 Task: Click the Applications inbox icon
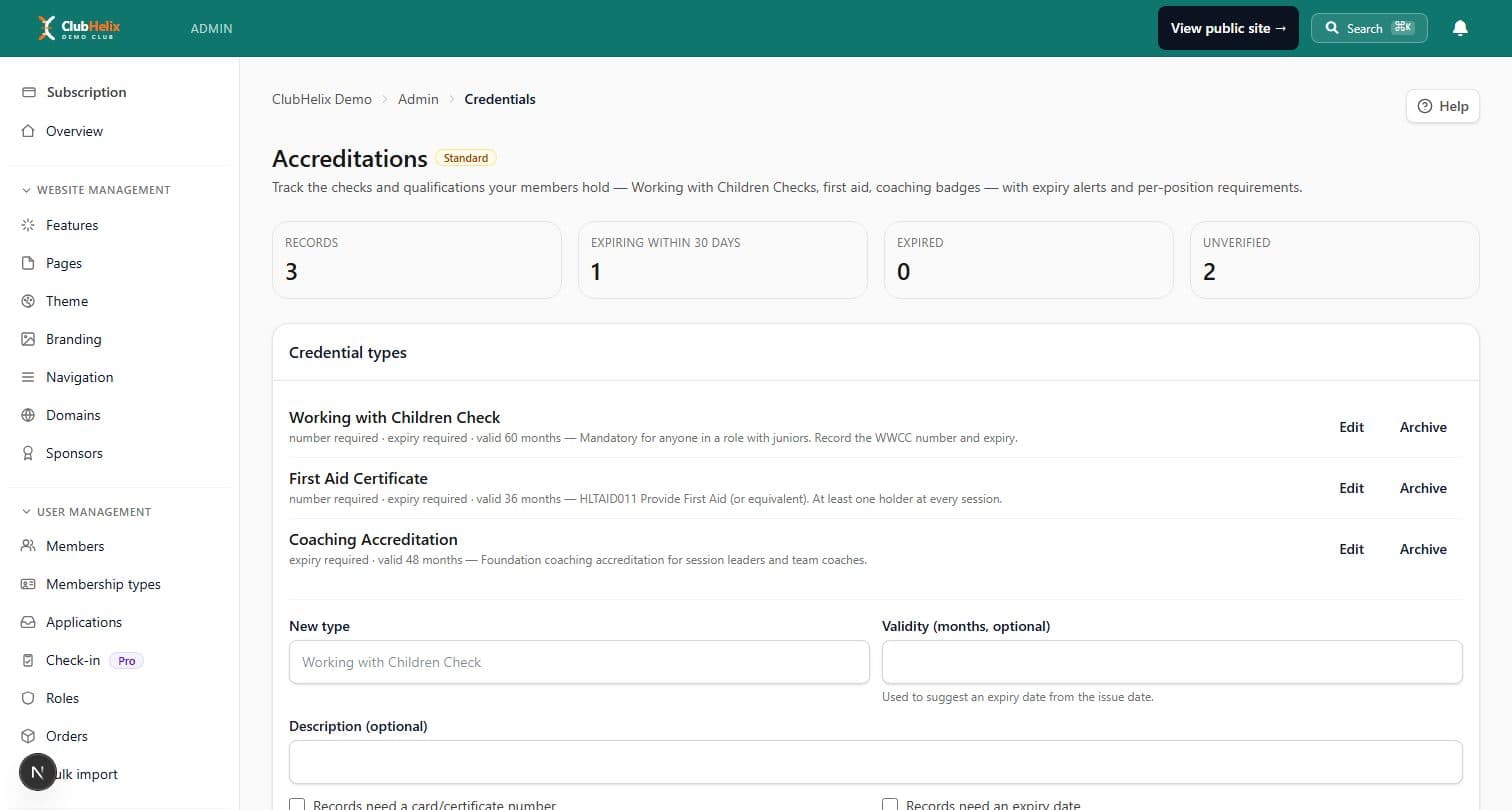(28, 622)
